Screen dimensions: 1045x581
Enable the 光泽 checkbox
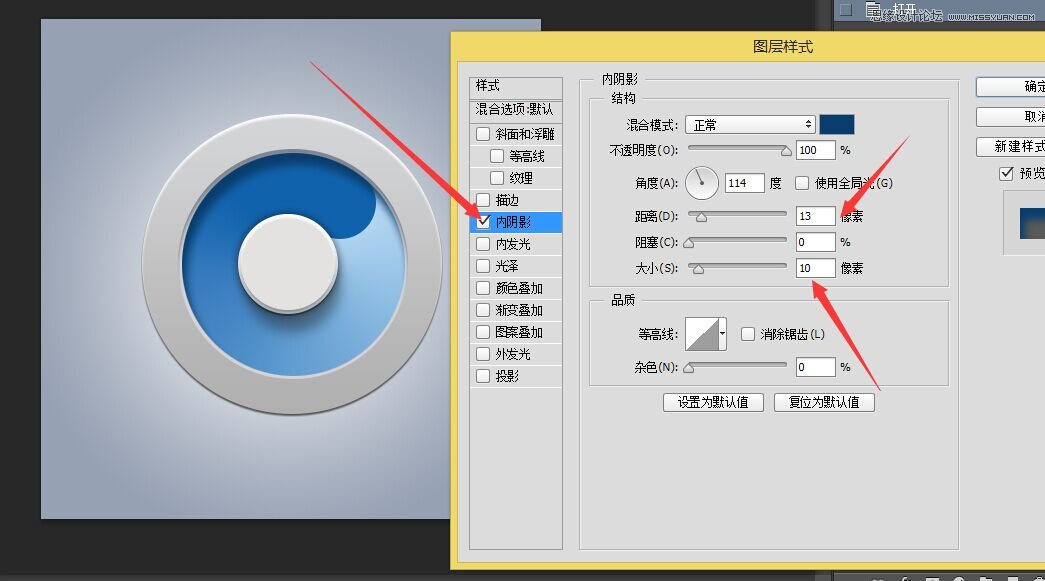[x=483, y=266]
